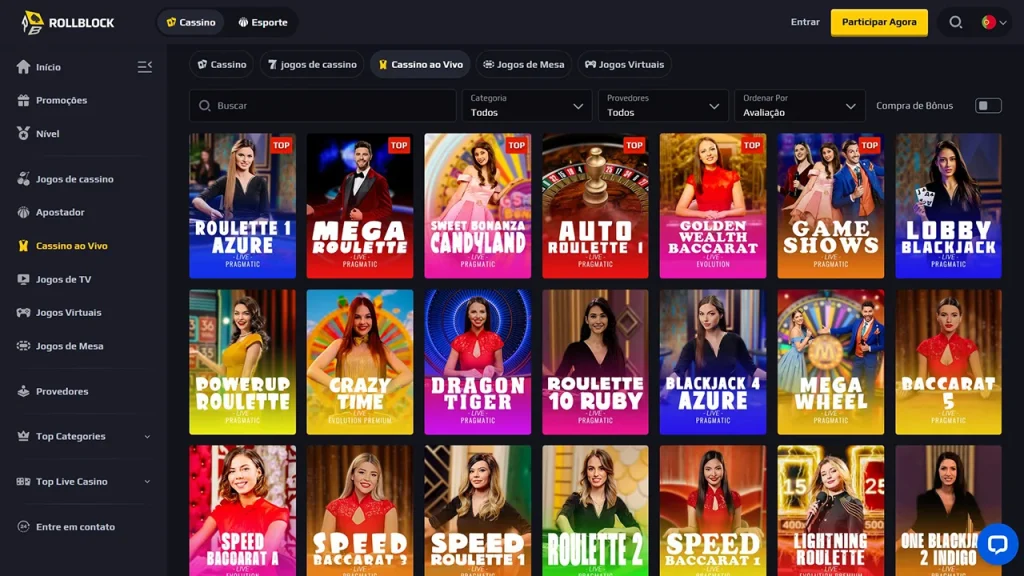Switch to the Esporte header tab
The image size is (1024, 576).
[263, 22]
